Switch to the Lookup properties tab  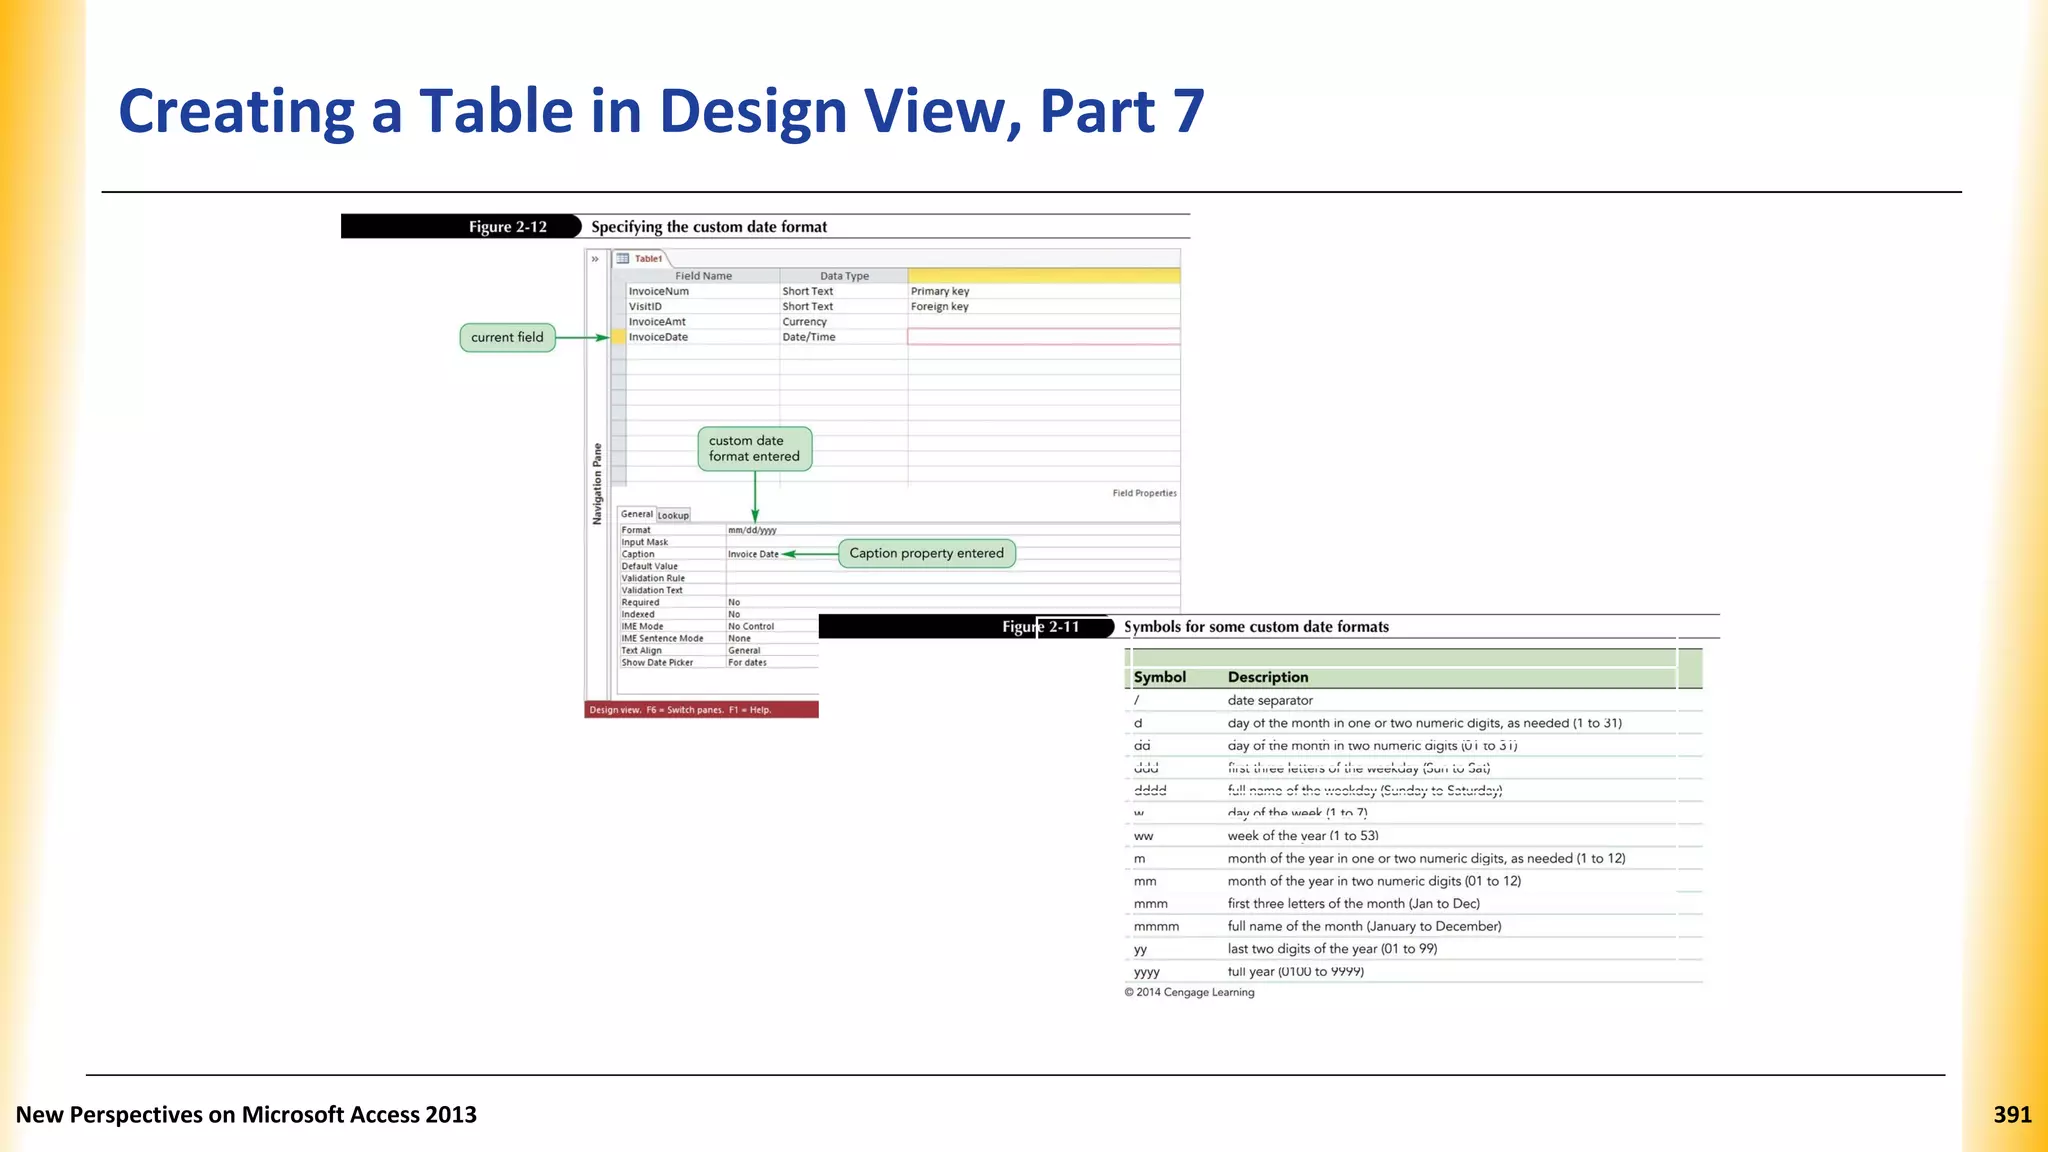pos(673,516)
